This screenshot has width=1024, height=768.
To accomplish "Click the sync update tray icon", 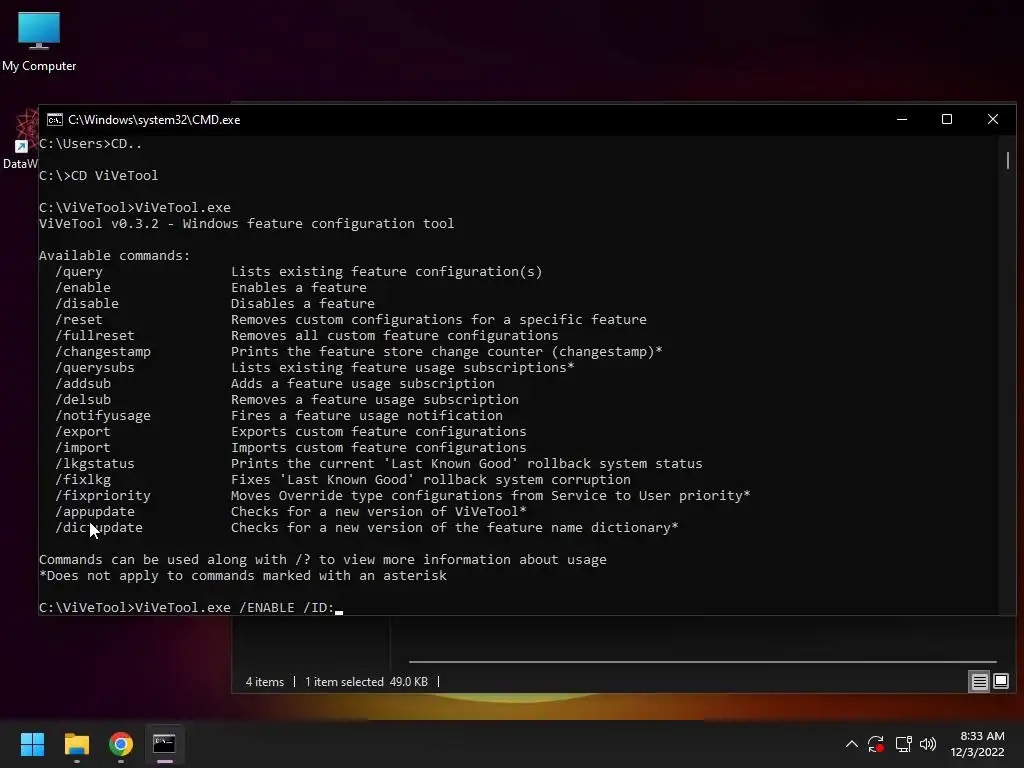I will 876,744.
